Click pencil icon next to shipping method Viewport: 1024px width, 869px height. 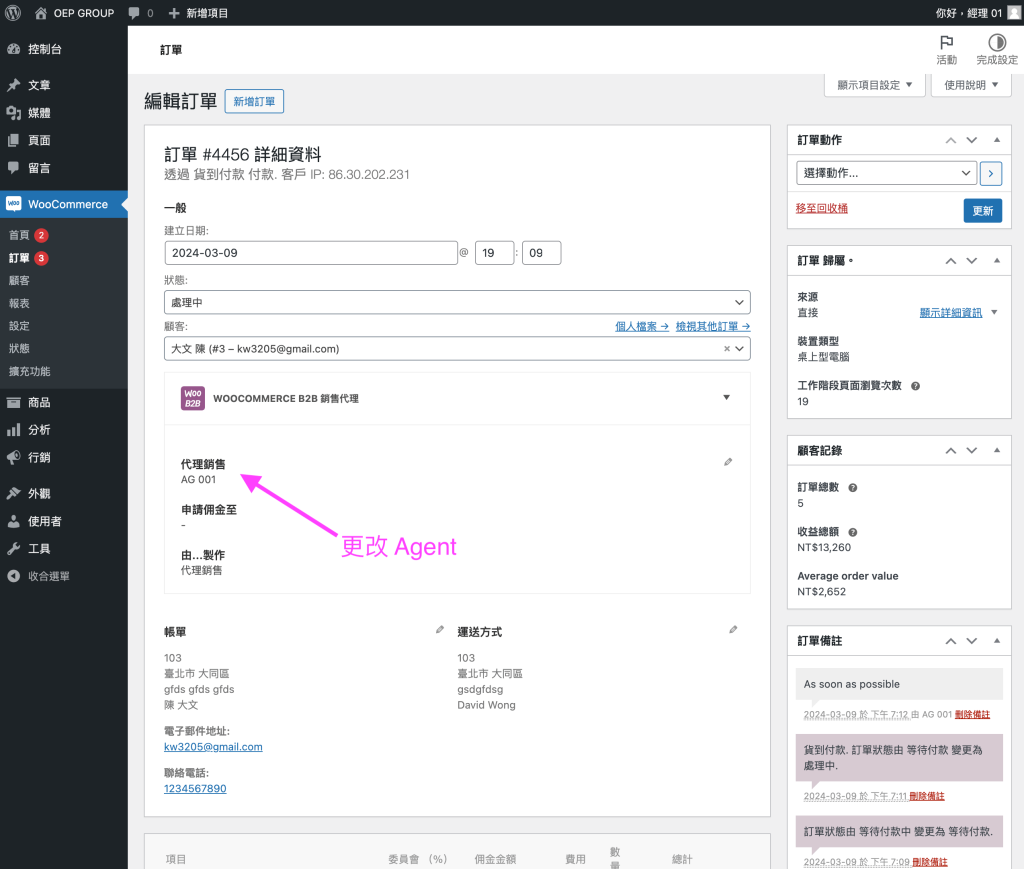coord(733,630)
